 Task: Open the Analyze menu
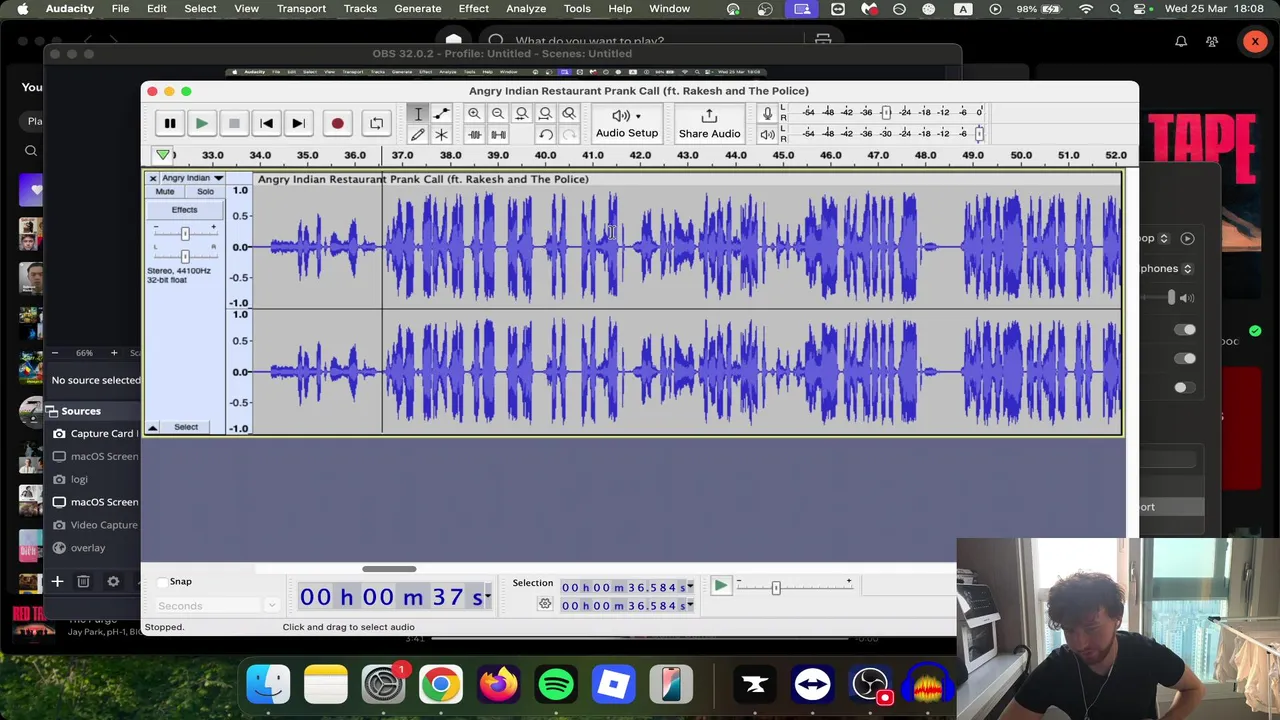[526, 9]
